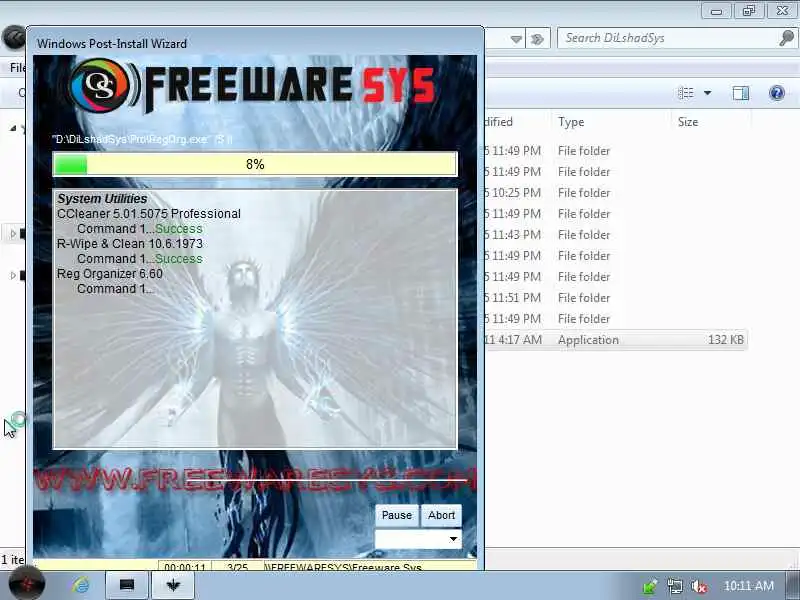Open the dropdown below Pause and Abort
The width and height of the screenshot is (800, 600).
418,539
